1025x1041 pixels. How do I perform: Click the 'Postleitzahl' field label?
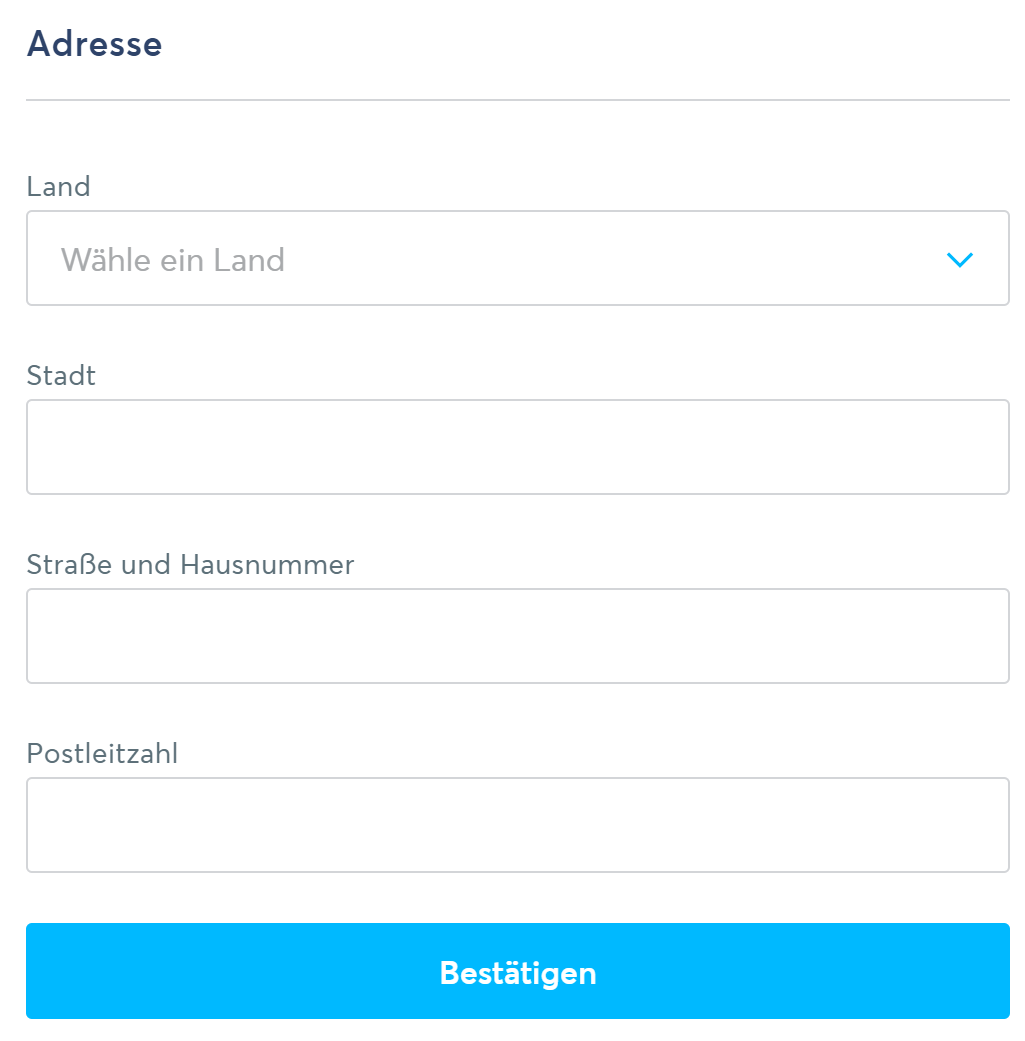(x=102, y=753)
